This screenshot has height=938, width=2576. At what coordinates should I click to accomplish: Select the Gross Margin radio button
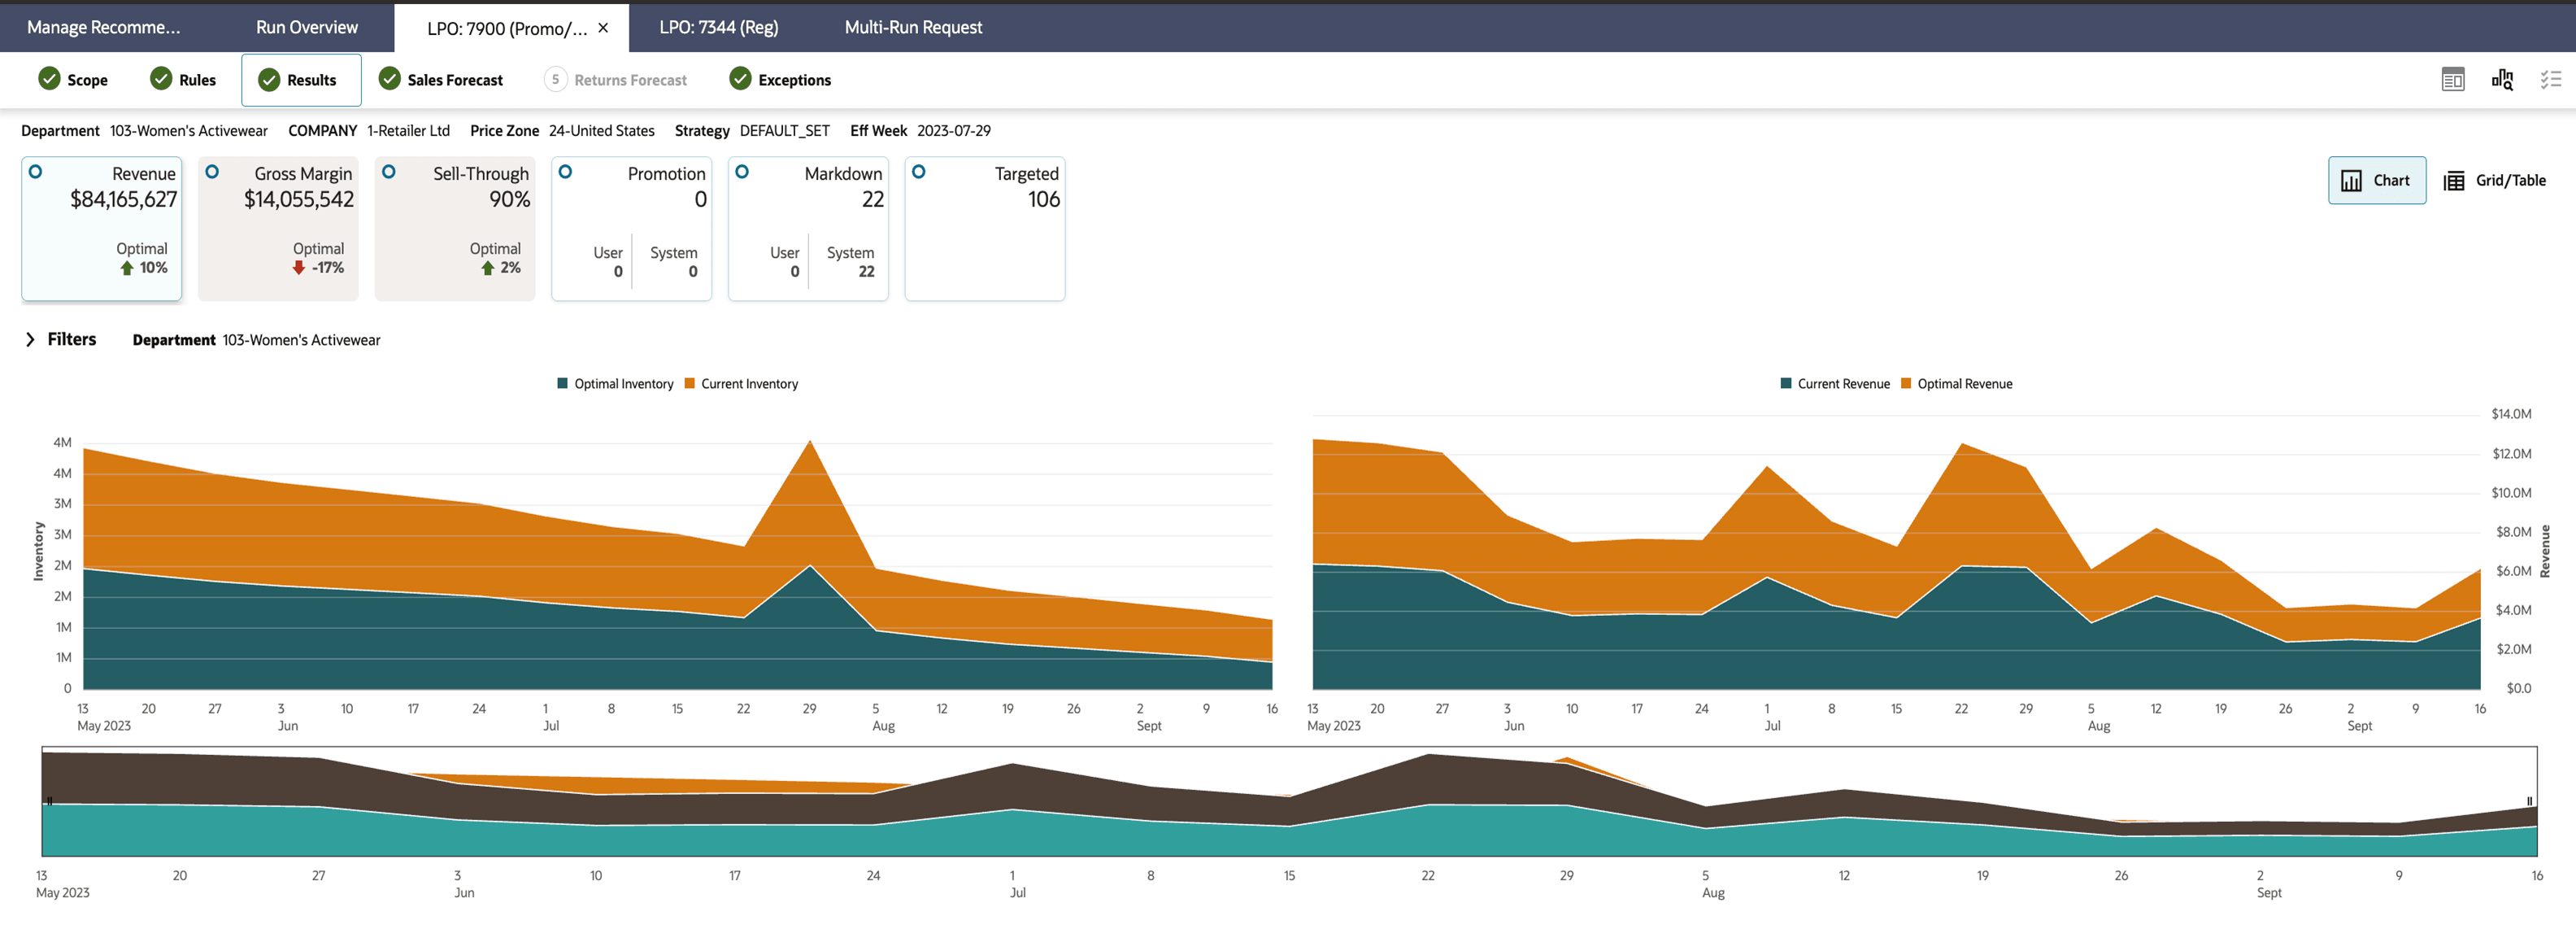click(212, 172)
